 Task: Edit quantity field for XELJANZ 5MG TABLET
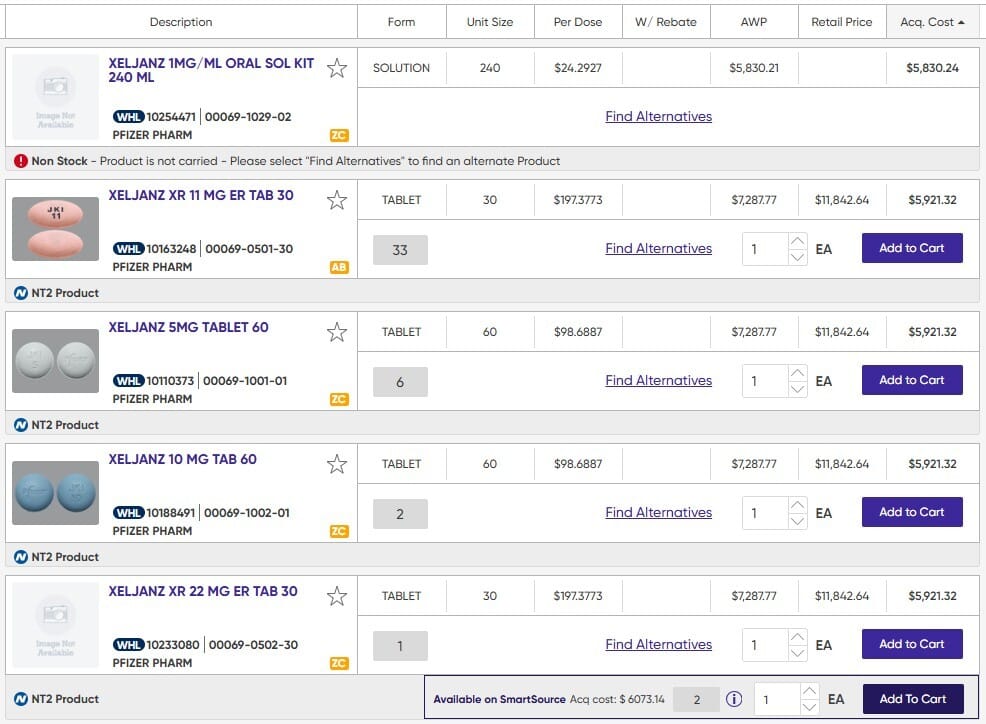coord(765,382)
